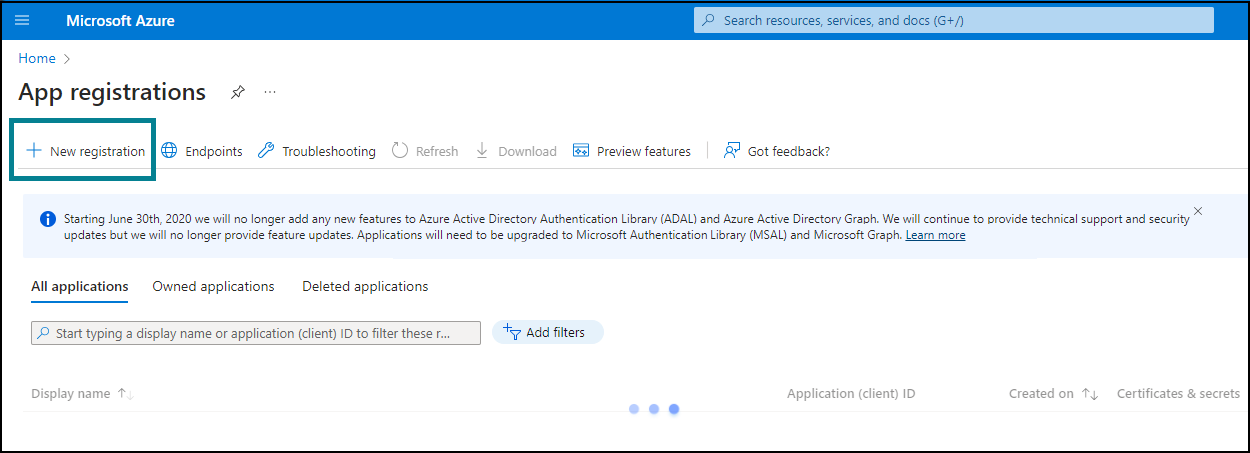Sort by Created on column arrows

[1091, 394]
